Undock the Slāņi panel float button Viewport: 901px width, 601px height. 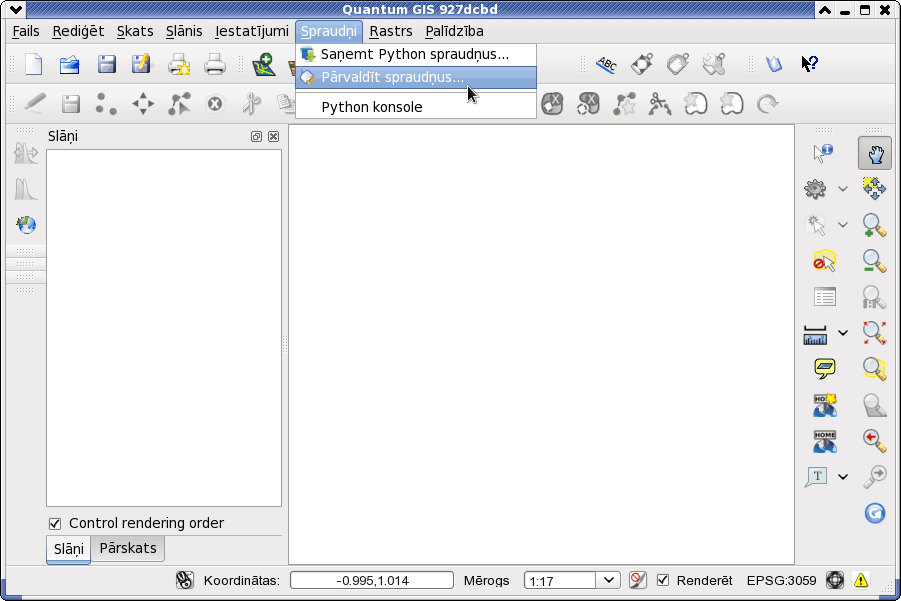click(256, 137)
